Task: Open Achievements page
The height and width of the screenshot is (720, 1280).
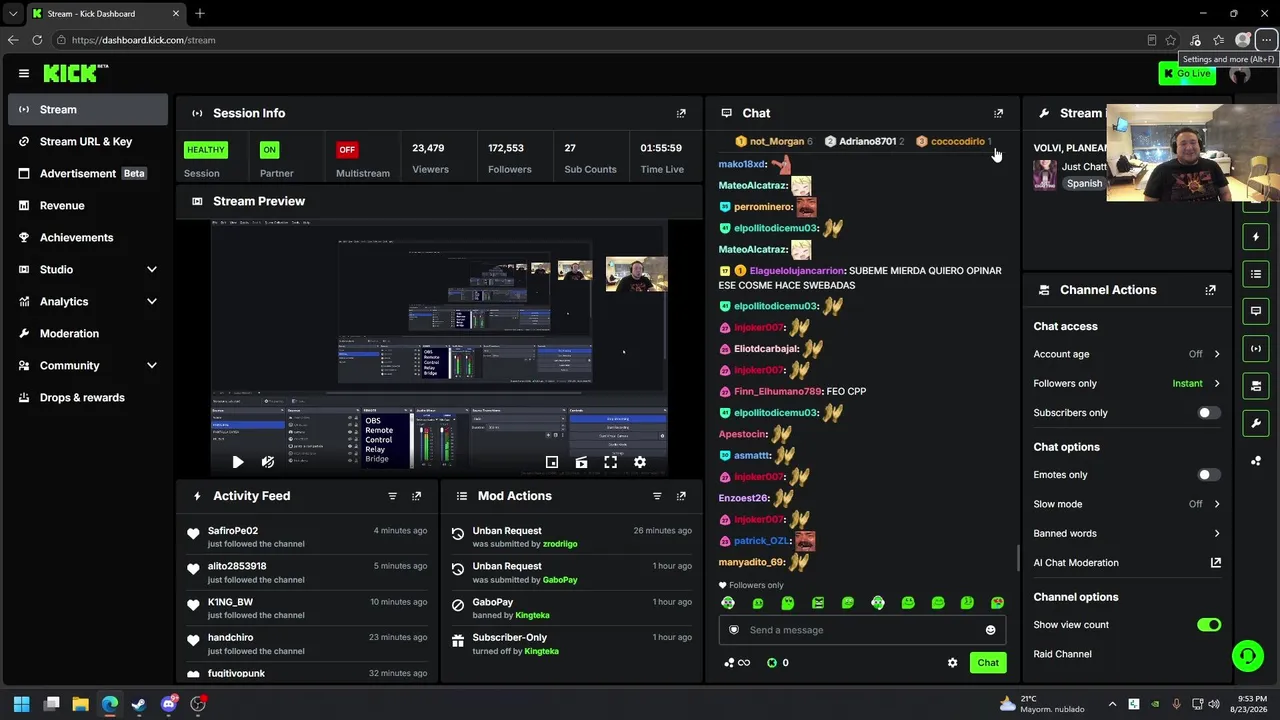Action: 88,237
